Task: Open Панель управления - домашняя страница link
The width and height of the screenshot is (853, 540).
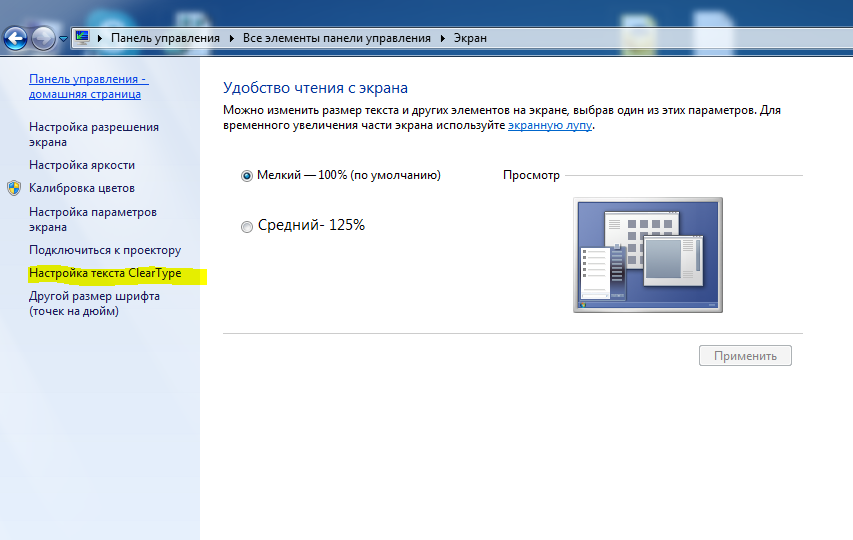Action: tap(88, 86)
